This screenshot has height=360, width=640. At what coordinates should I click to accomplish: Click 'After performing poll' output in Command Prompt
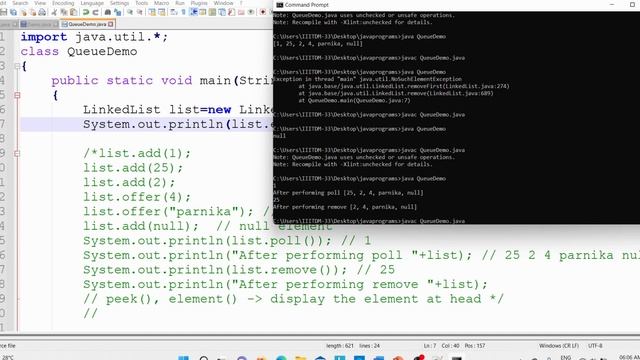pyautogui.click(x=348, y=193)
